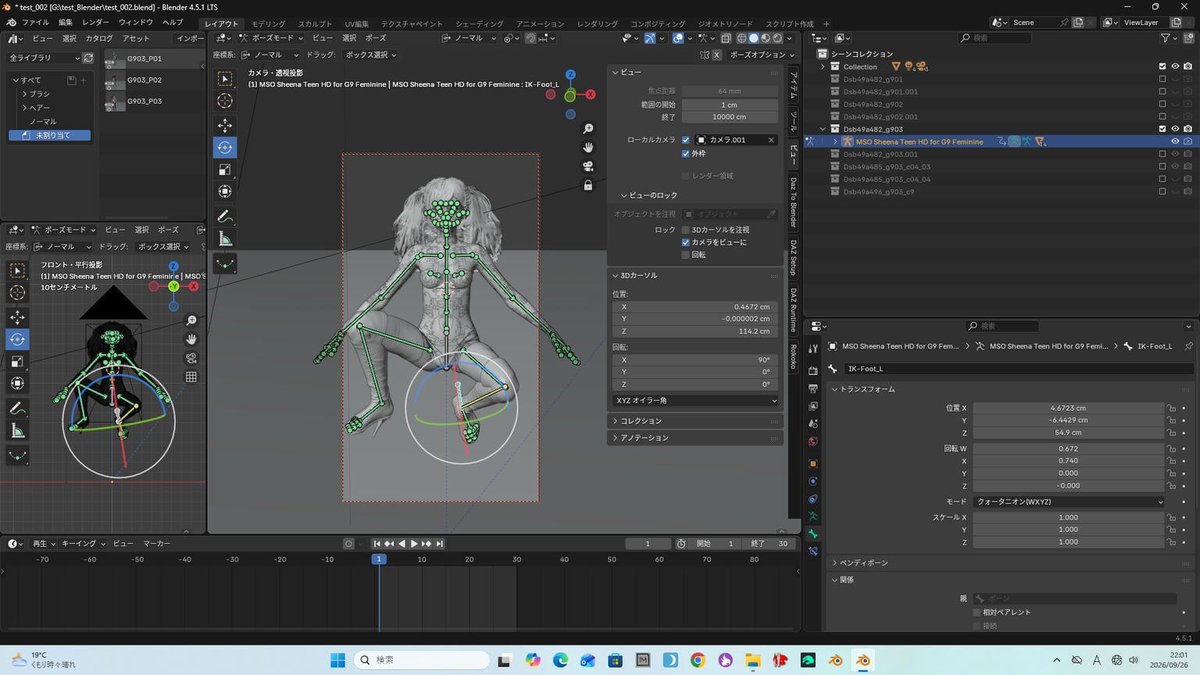Viewport: 1200px width, 675px height.
Task: Expand MSO Sheena Teen HD tree item
Action: [x=836, y=142]
